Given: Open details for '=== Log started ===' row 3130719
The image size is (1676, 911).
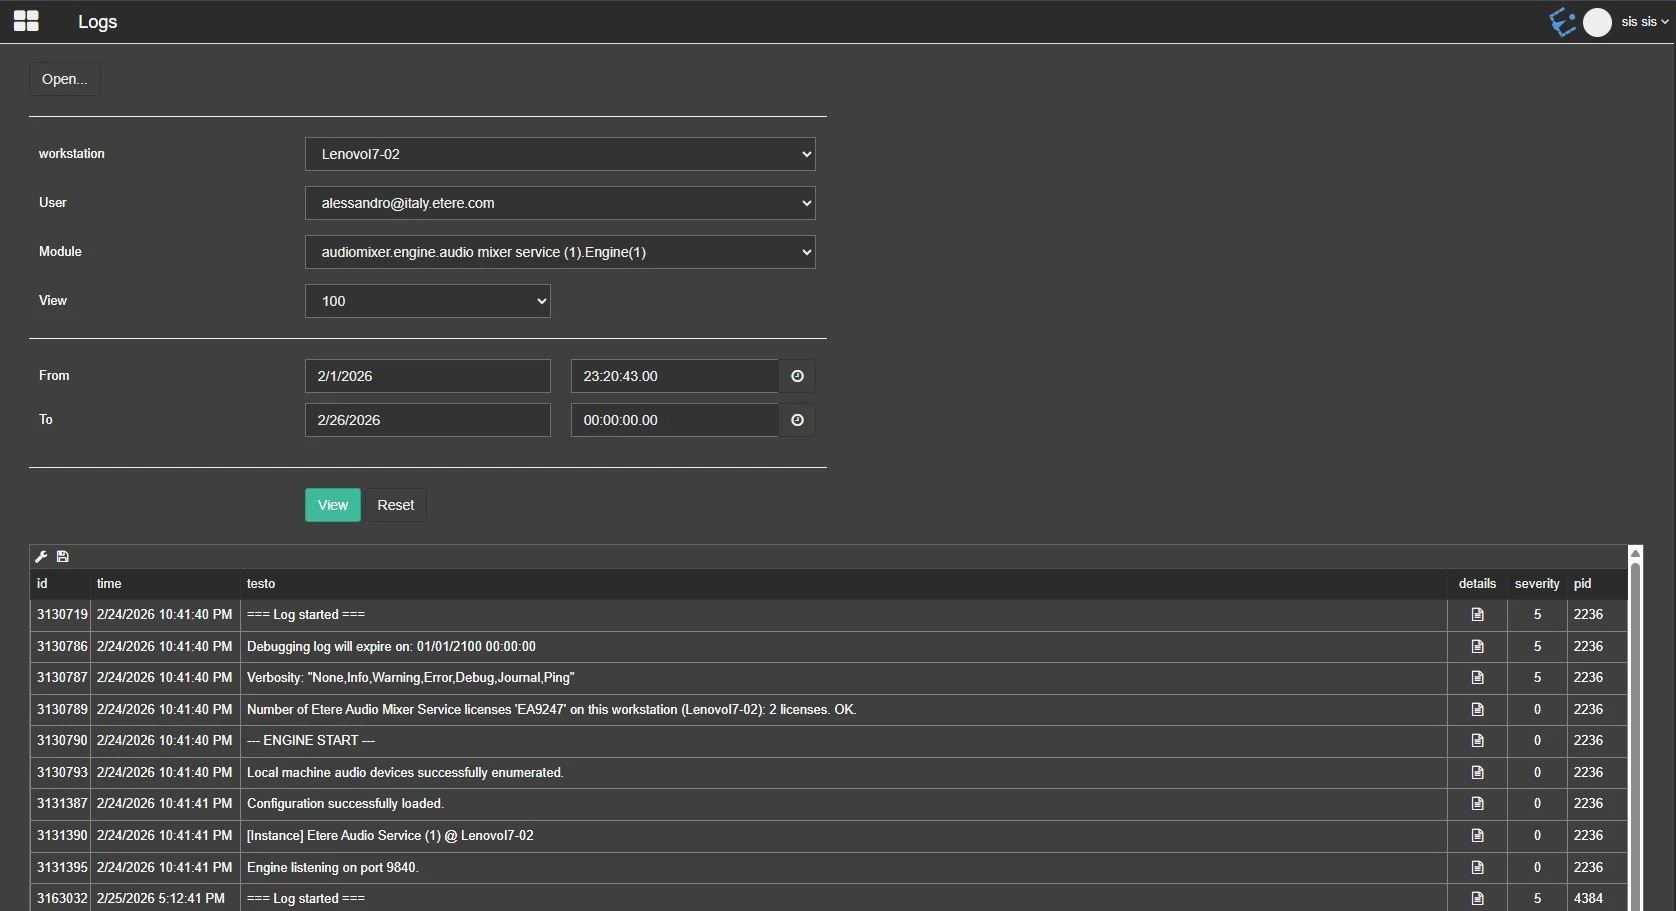Looking at the screenshot, I should click(x=1477, y=615).
